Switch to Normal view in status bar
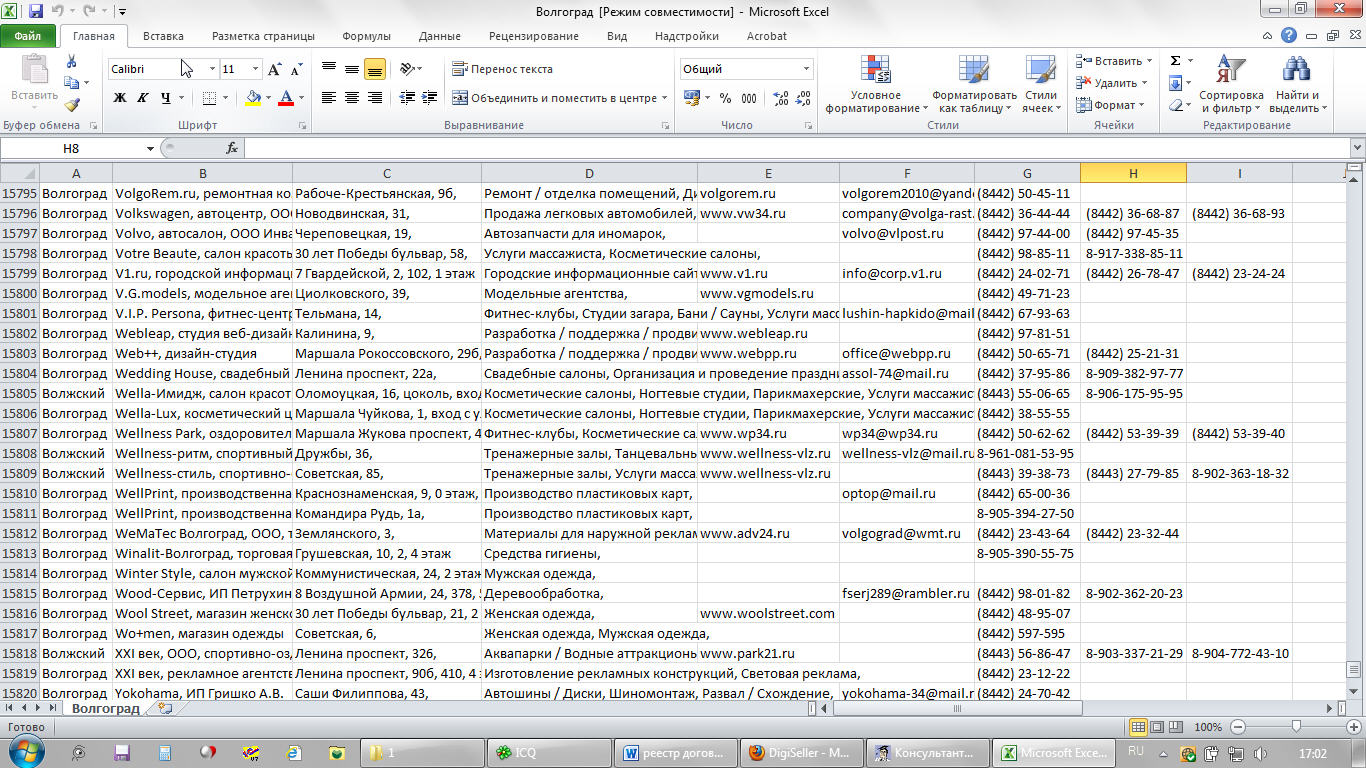 click(x=1138, y=727)
